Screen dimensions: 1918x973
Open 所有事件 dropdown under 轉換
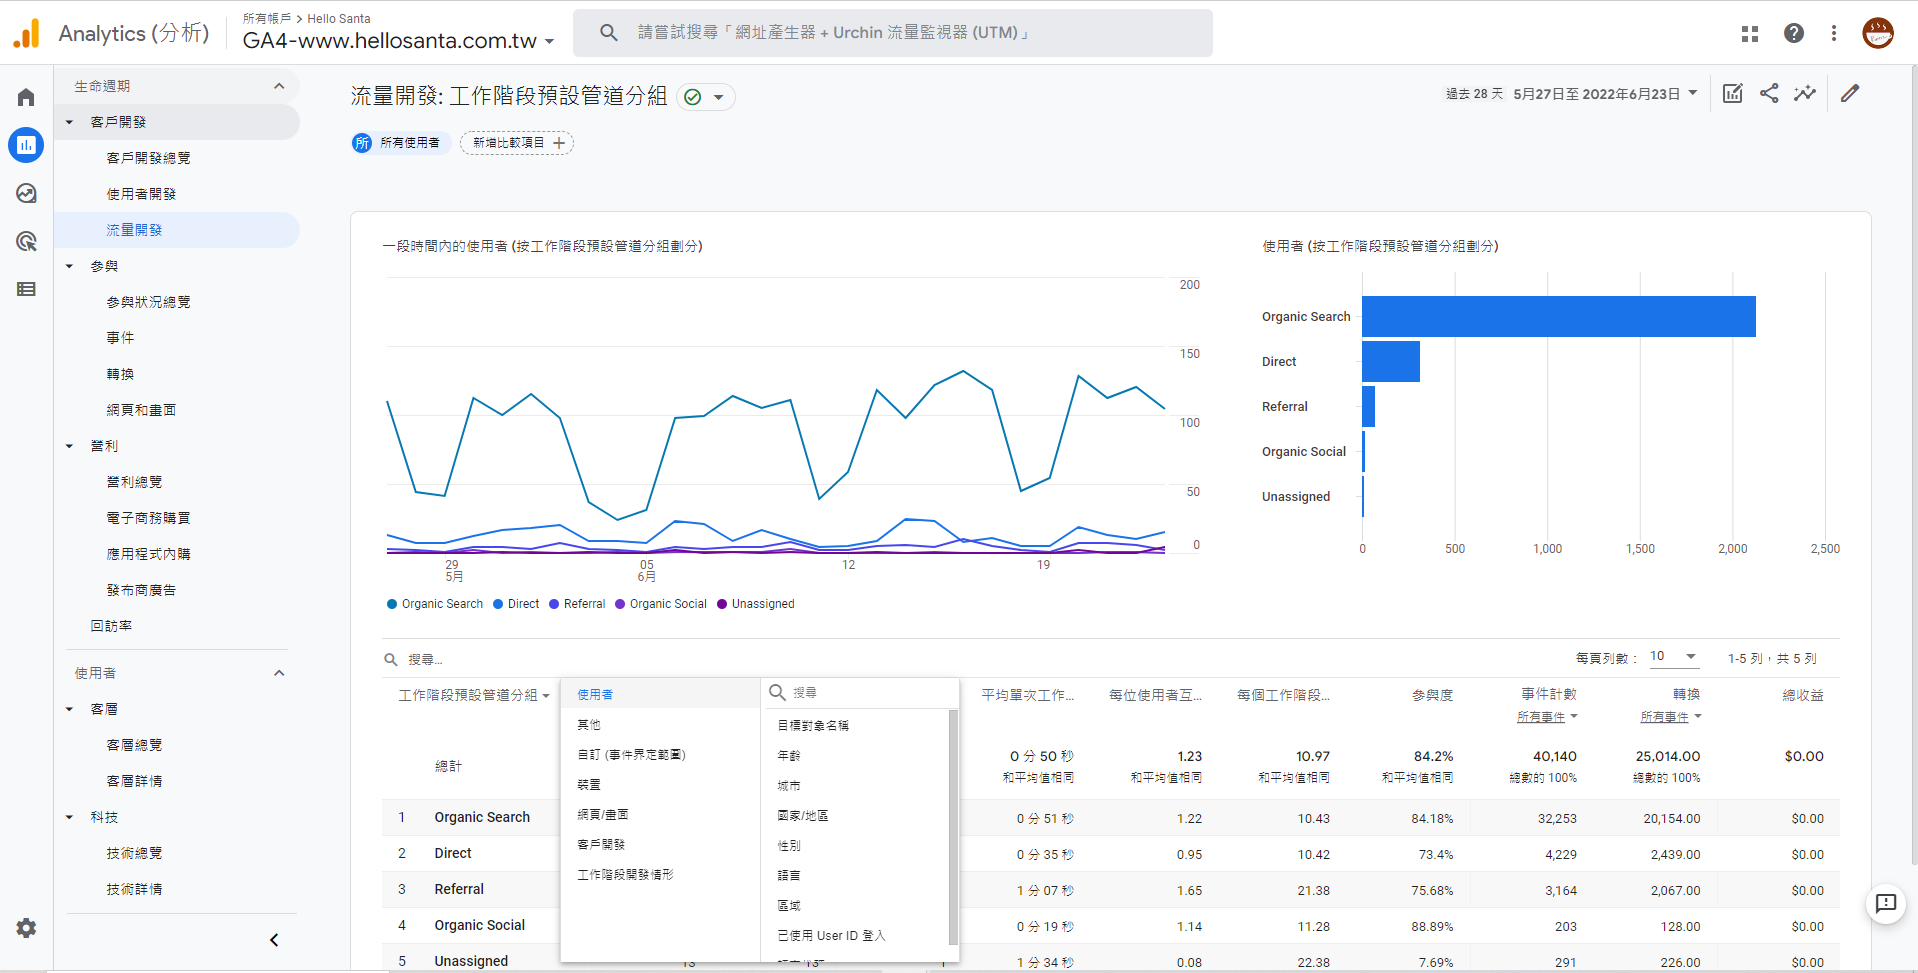(x=1671, y=717)
